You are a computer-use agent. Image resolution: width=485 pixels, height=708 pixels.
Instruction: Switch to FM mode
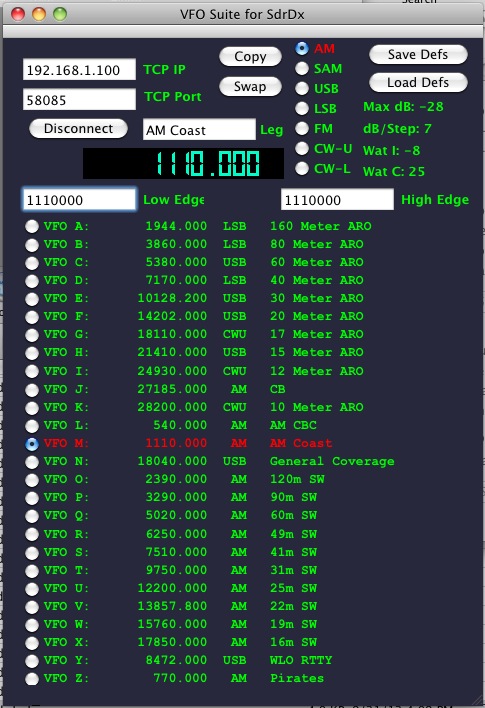pyautogui.click(x=302, y=129)
